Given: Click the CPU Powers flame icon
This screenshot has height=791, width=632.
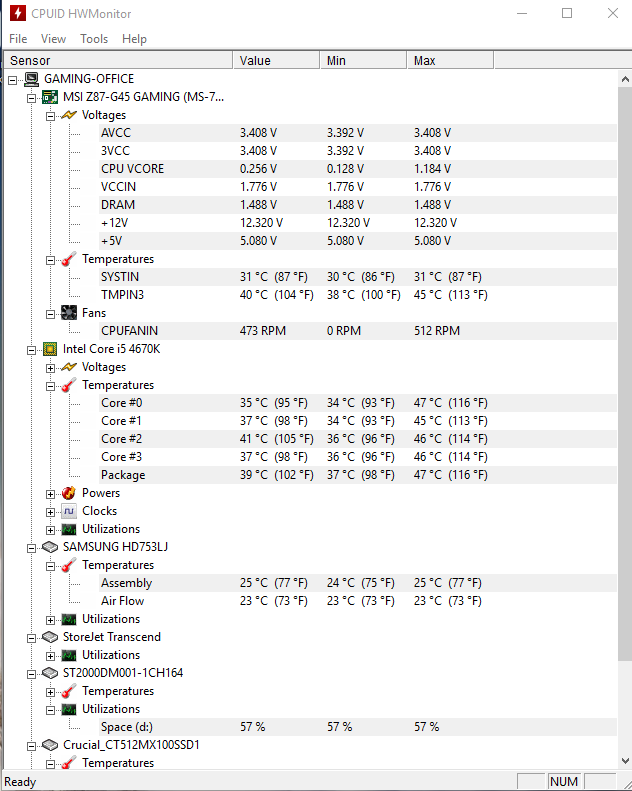Looking at the screenshot, I should (69, 493).
